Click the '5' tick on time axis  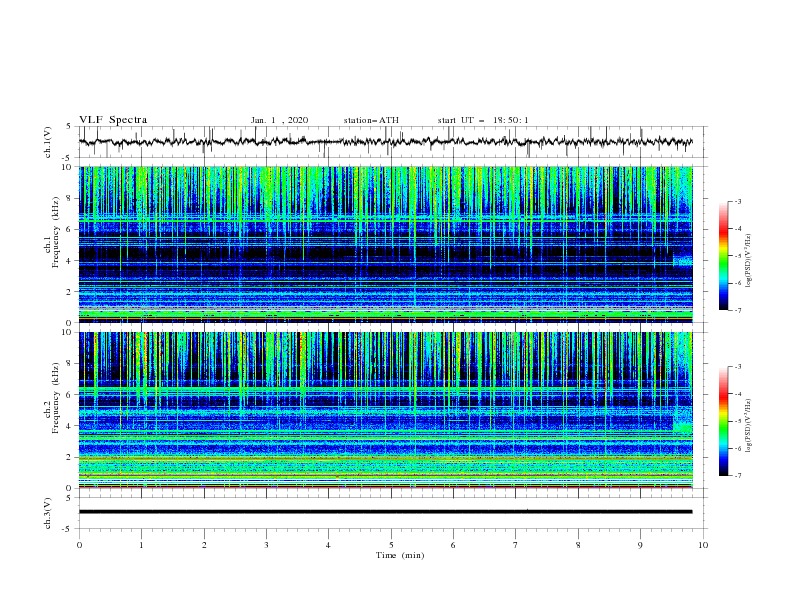click(x=391, y=545)
